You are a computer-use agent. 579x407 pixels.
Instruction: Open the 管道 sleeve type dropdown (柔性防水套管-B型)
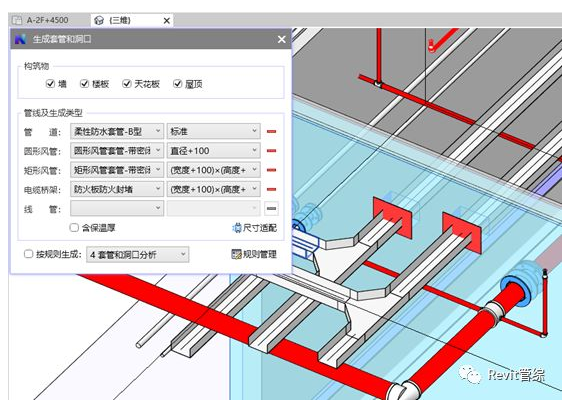click(117, 131)
